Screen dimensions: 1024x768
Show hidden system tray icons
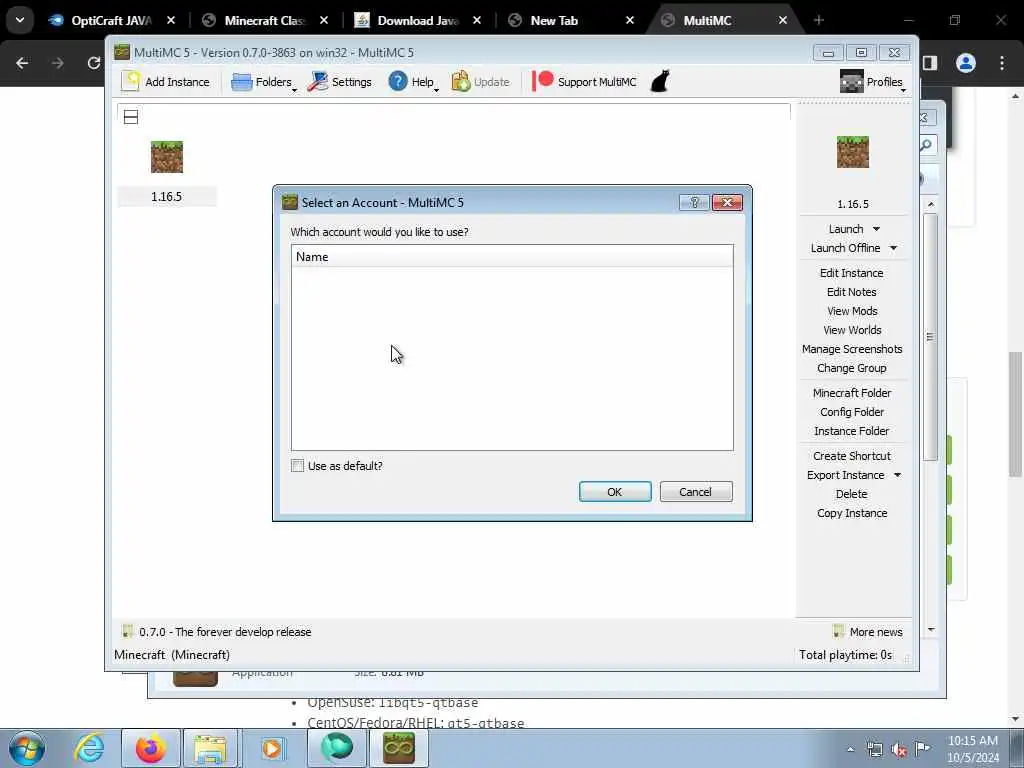tap(850, 750)
